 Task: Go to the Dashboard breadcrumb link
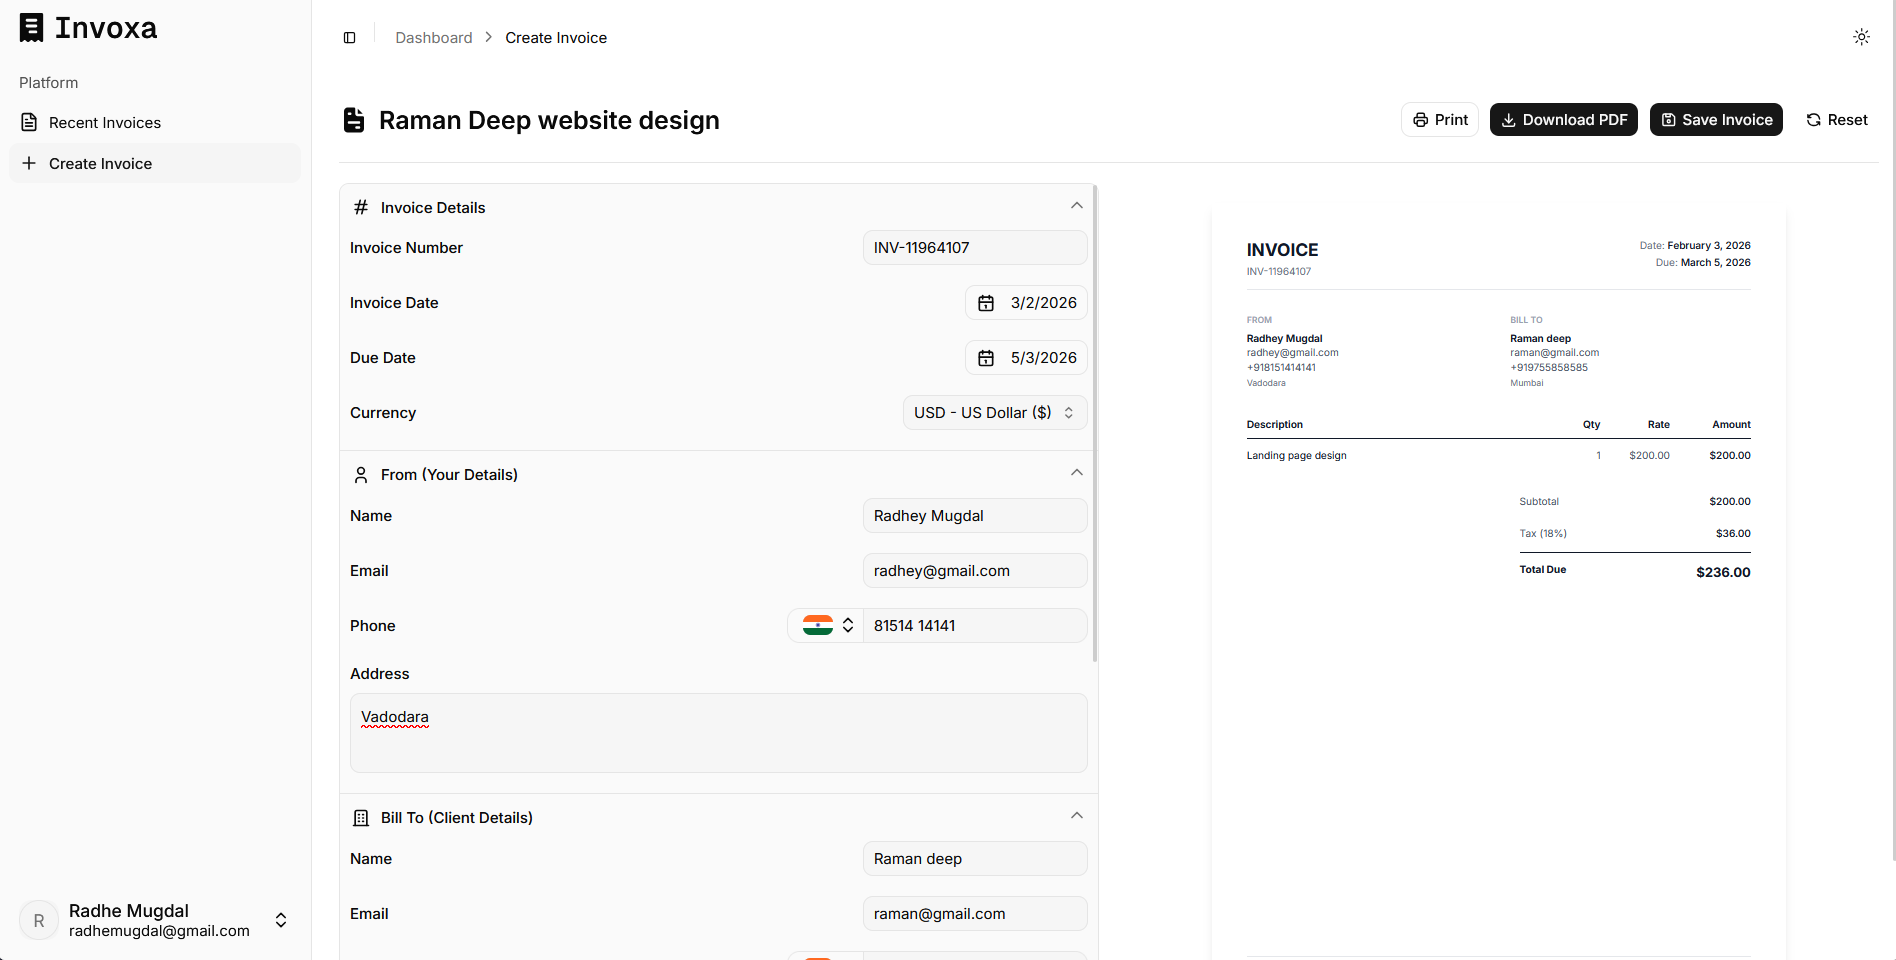coord(433,38)
